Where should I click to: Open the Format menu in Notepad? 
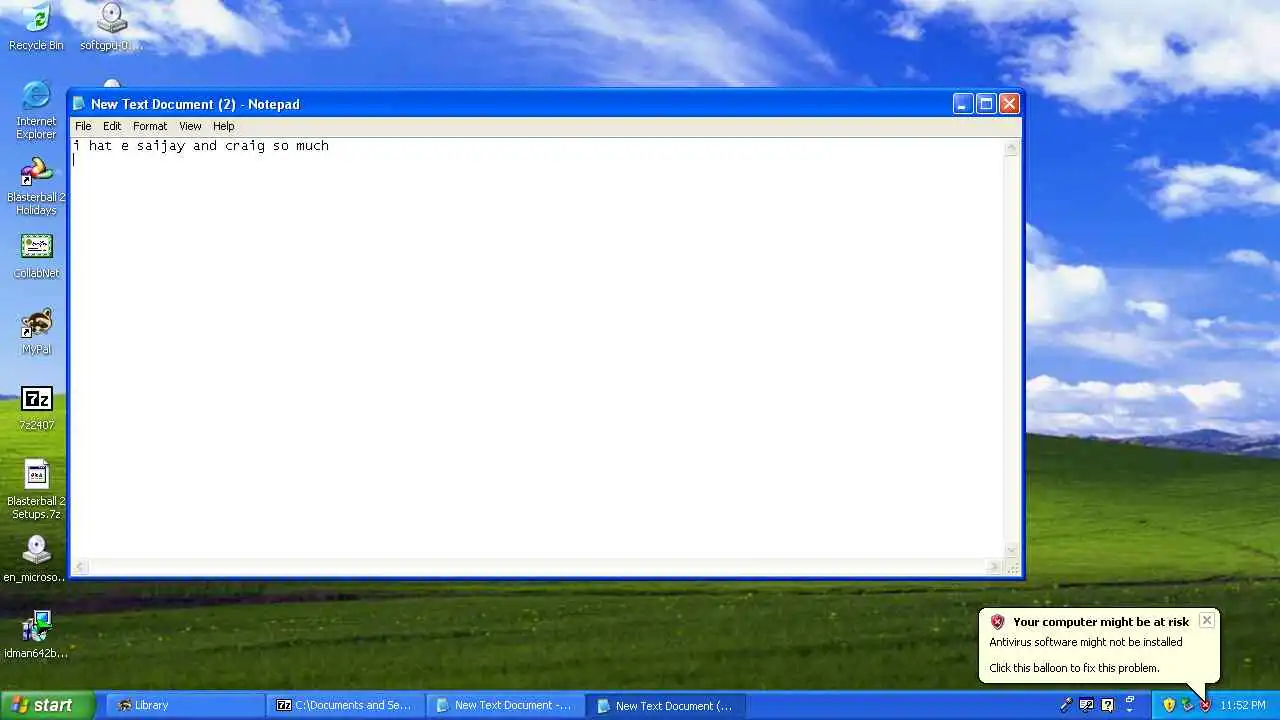click(150, 126)
